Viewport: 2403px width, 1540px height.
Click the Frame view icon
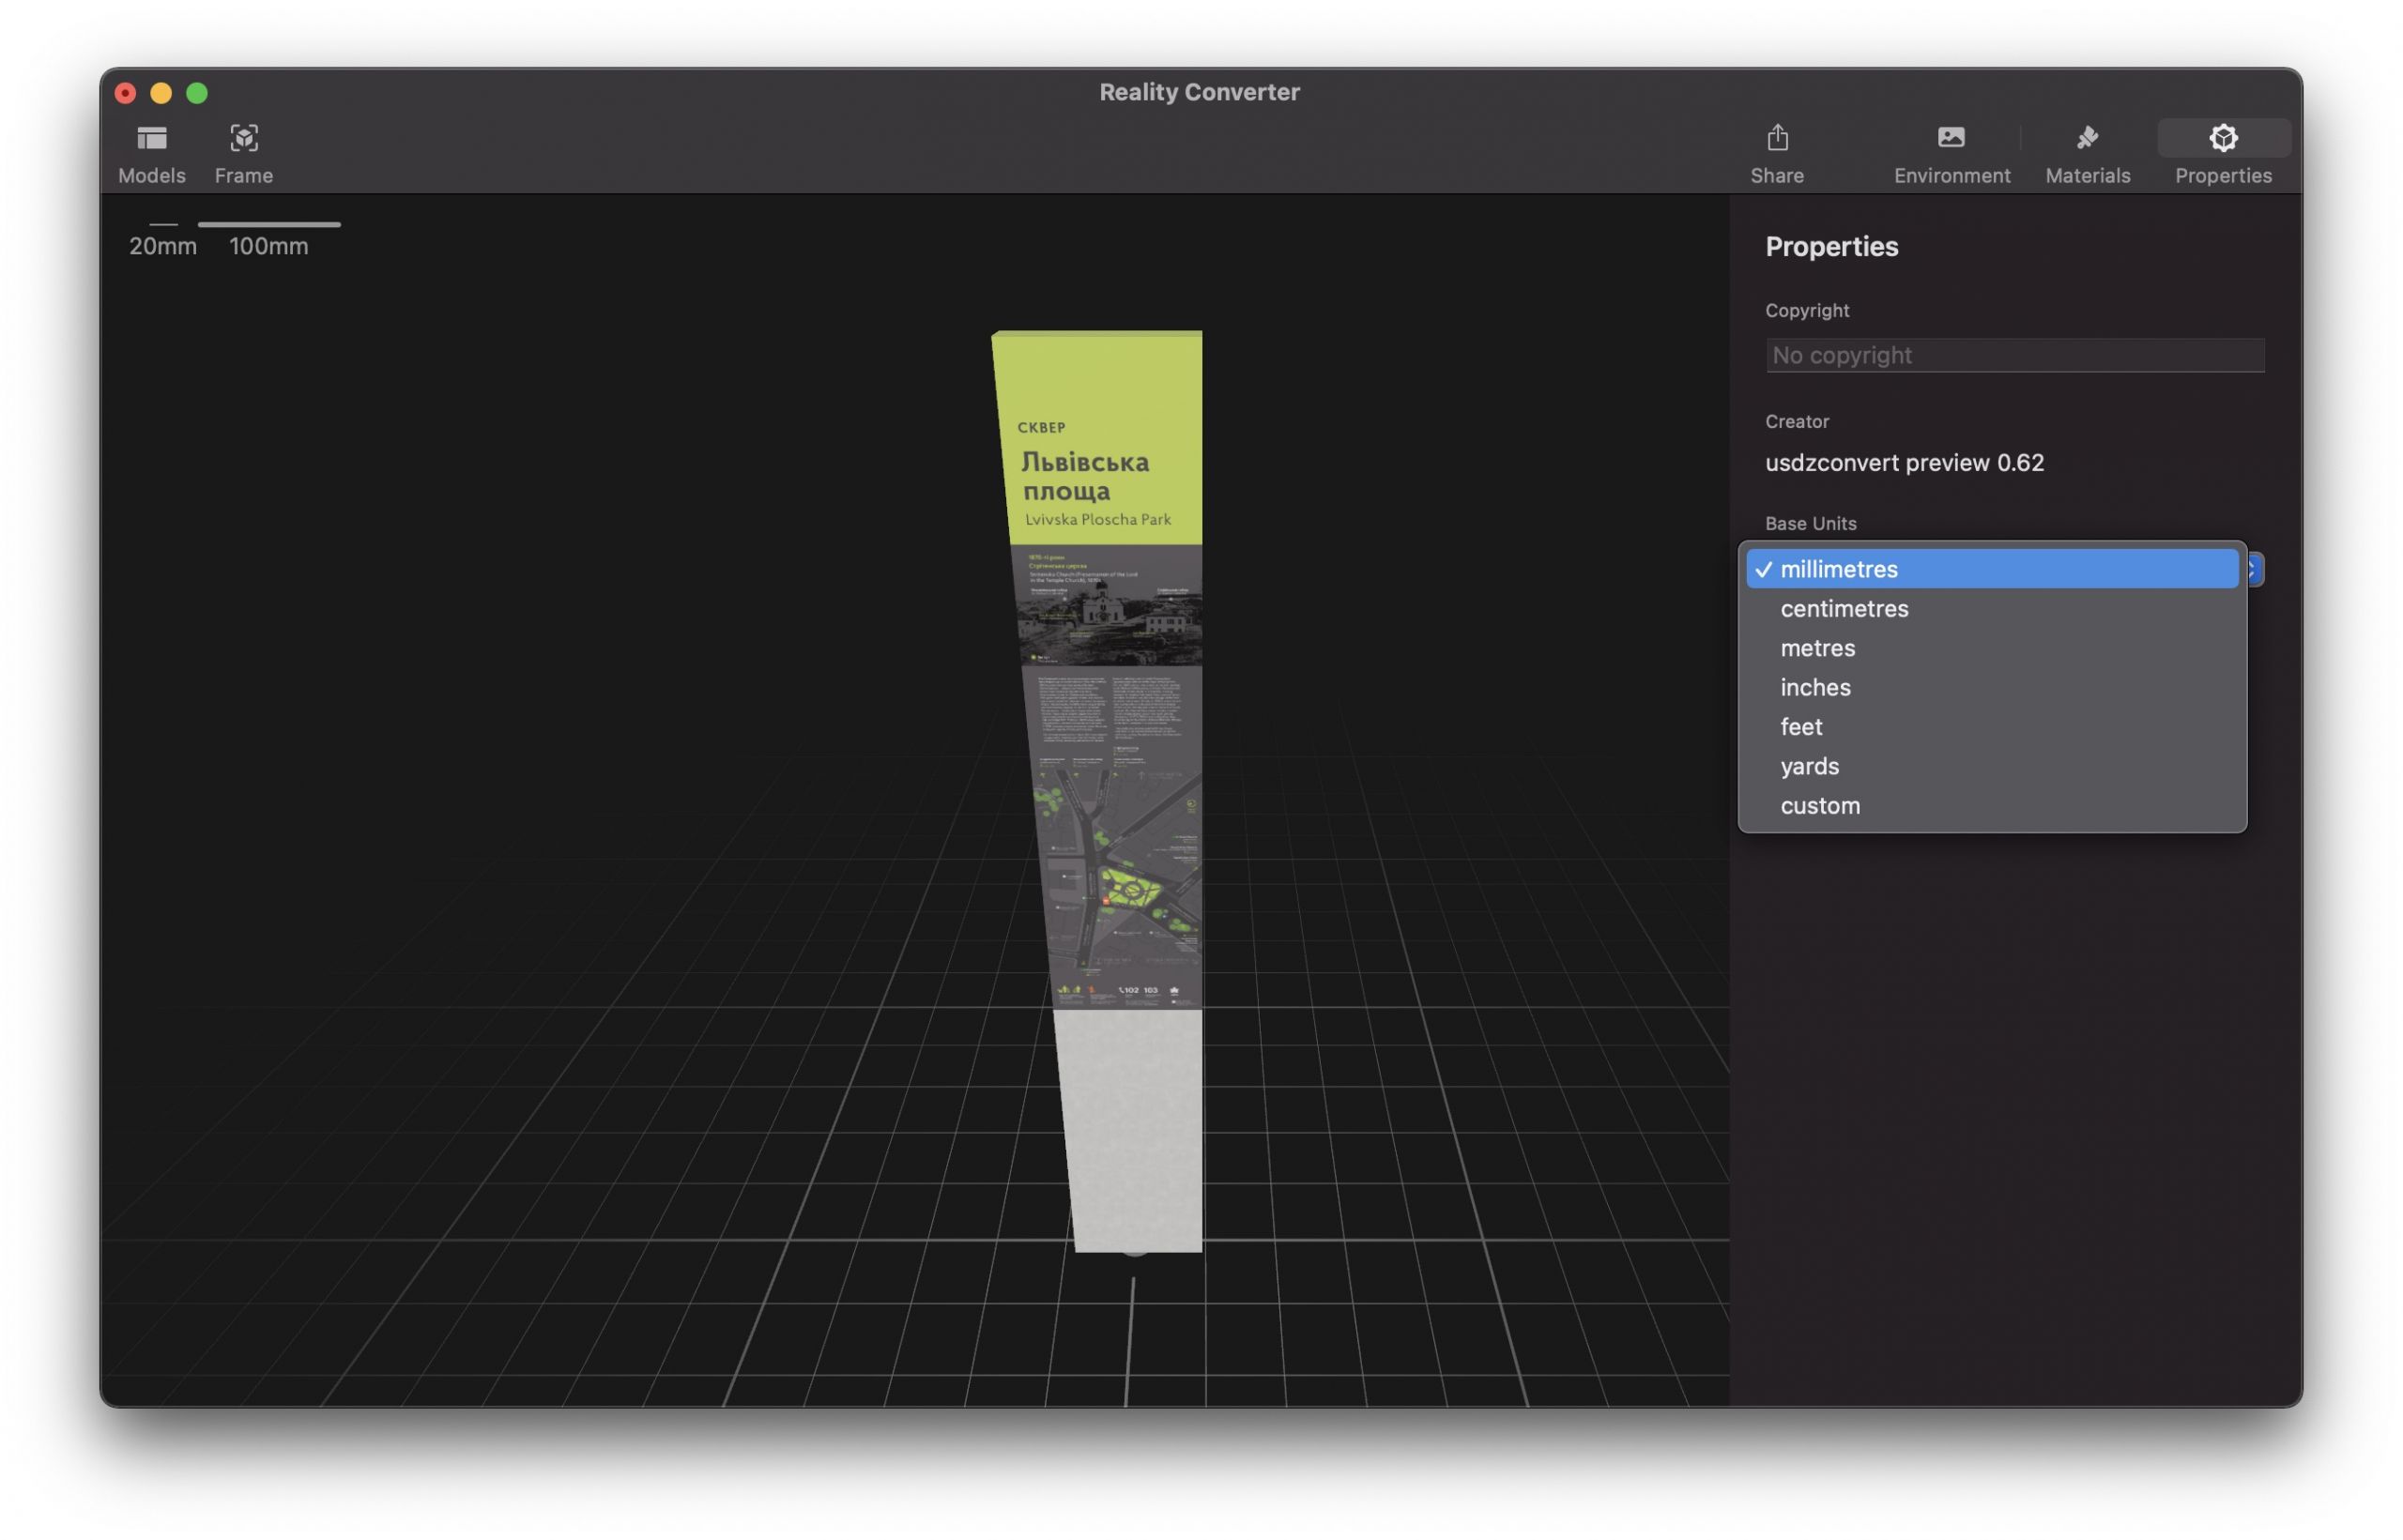pyautogui.click(x=244, y=138)
